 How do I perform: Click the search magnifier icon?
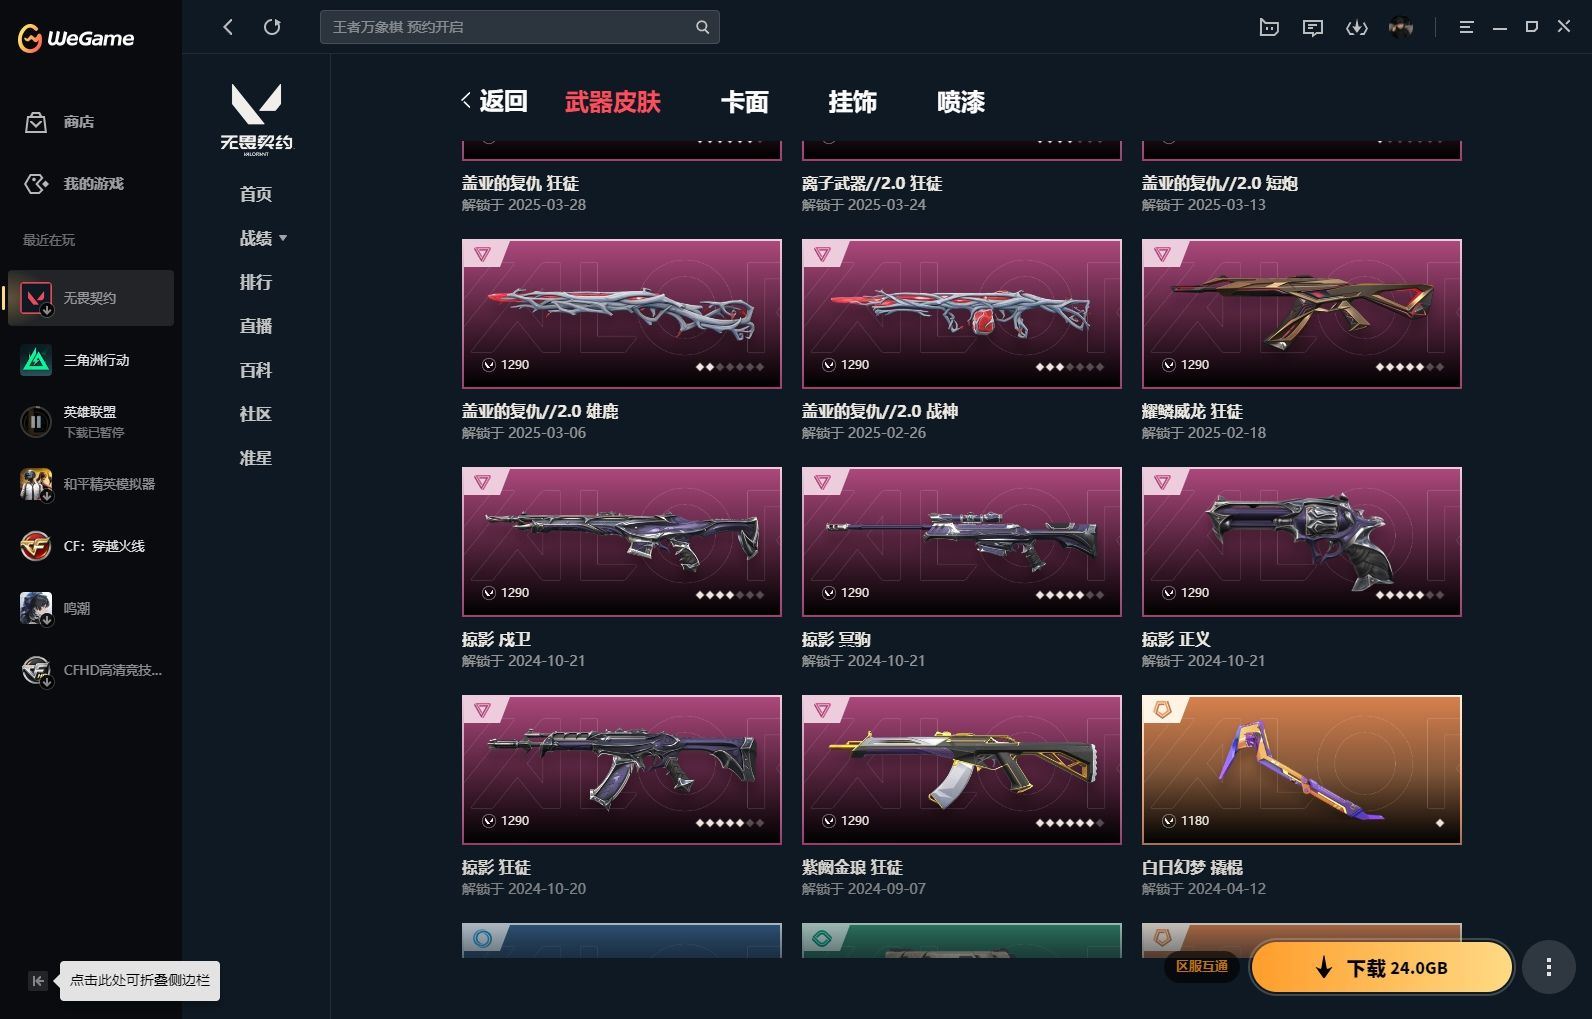click(702, 27)
